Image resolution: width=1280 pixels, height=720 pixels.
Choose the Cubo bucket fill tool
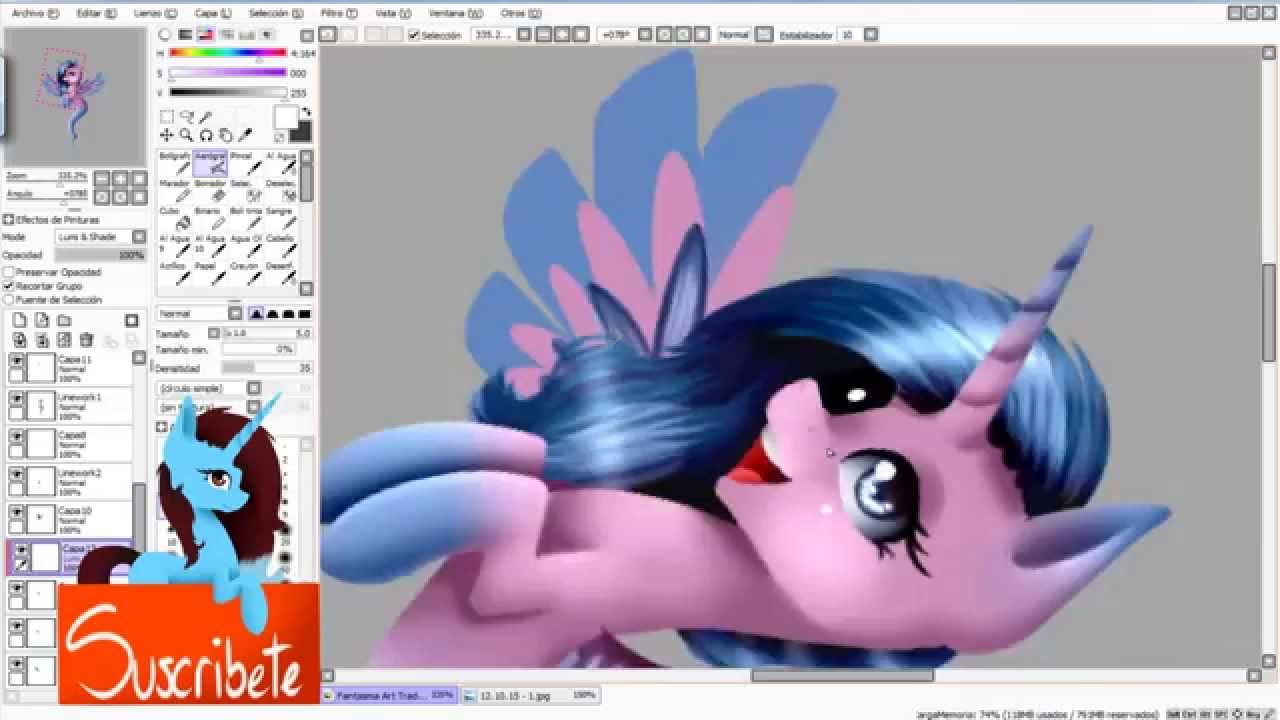coord(182,218)
